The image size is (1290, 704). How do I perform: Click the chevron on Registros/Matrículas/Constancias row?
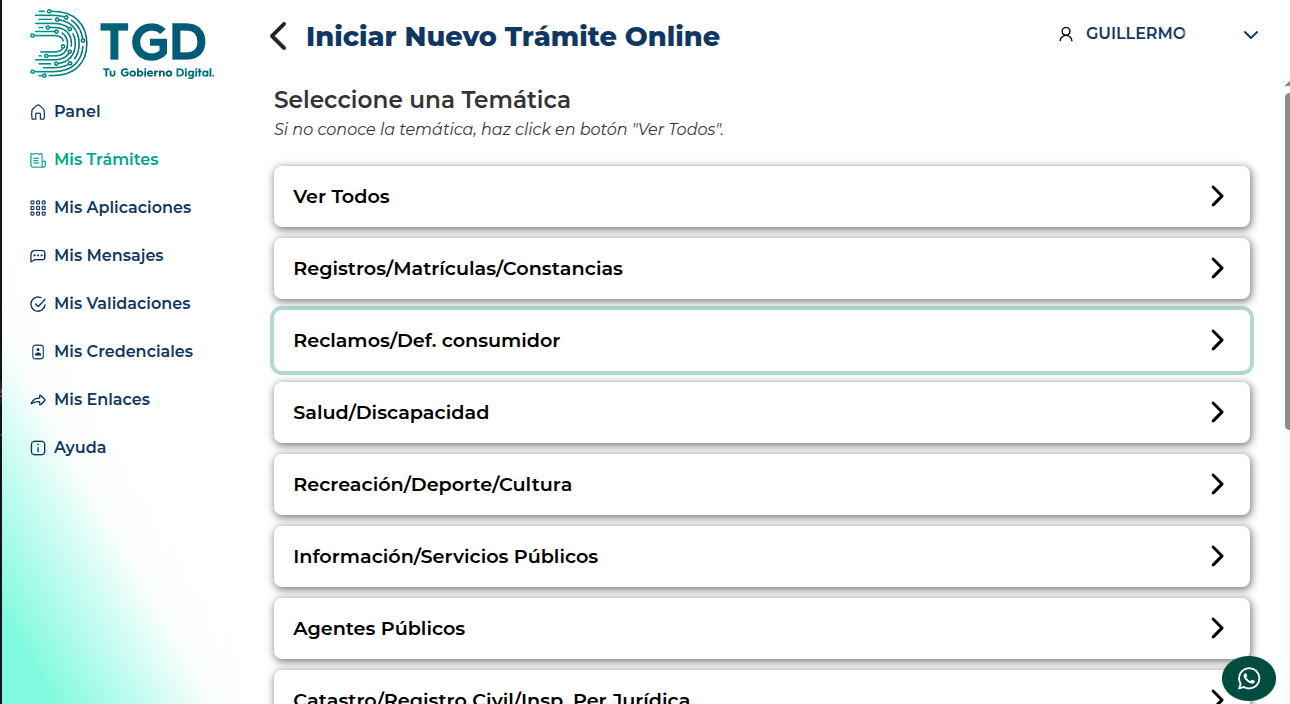click(x=1217, y=268)
